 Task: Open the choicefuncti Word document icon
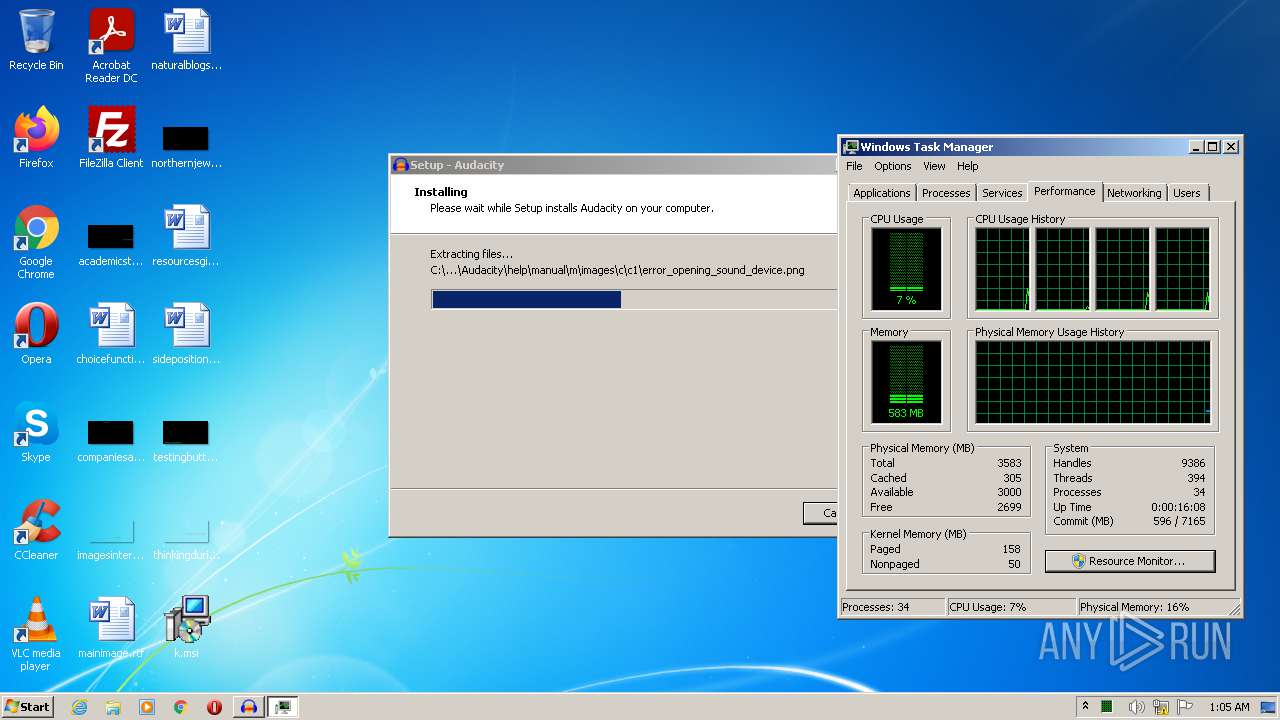tap(111, 334)
